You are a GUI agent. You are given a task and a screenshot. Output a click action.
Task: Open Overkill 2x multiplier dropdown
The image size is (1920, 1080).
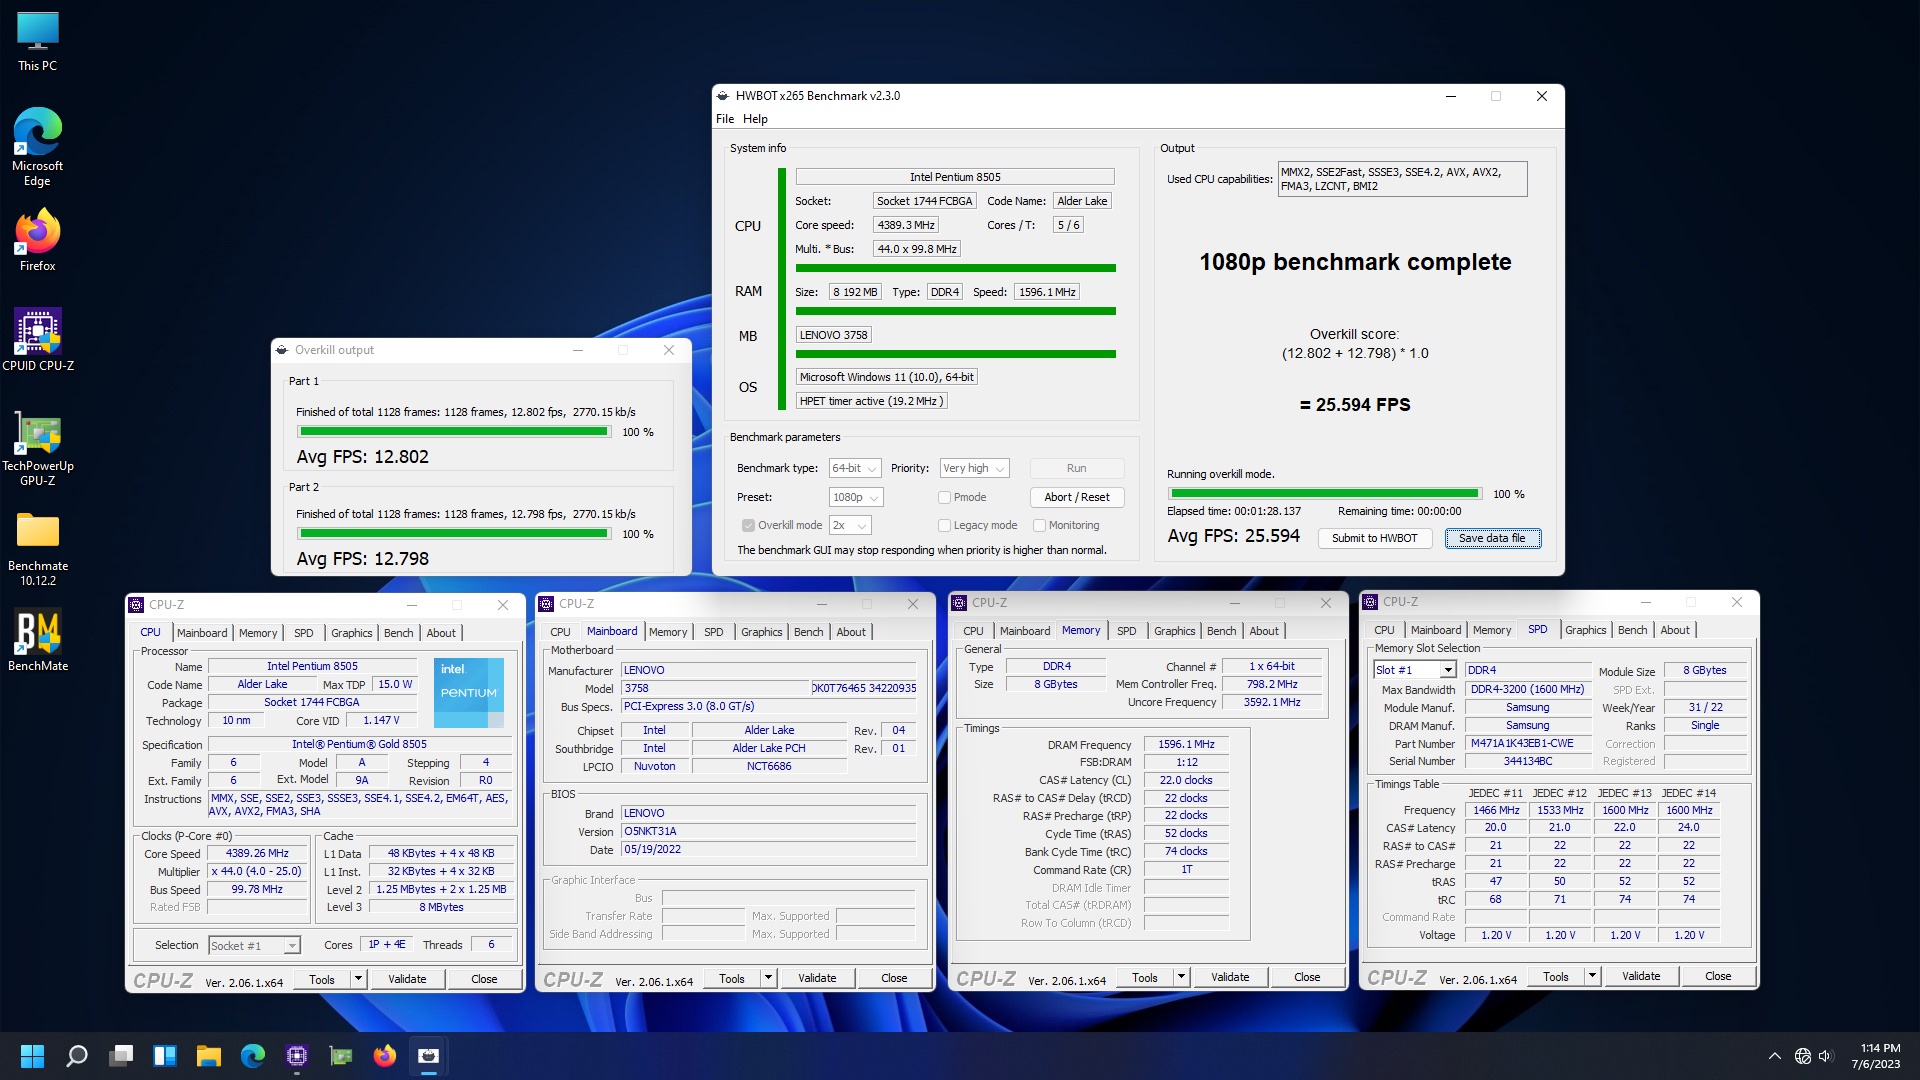(x=850, y=525)
